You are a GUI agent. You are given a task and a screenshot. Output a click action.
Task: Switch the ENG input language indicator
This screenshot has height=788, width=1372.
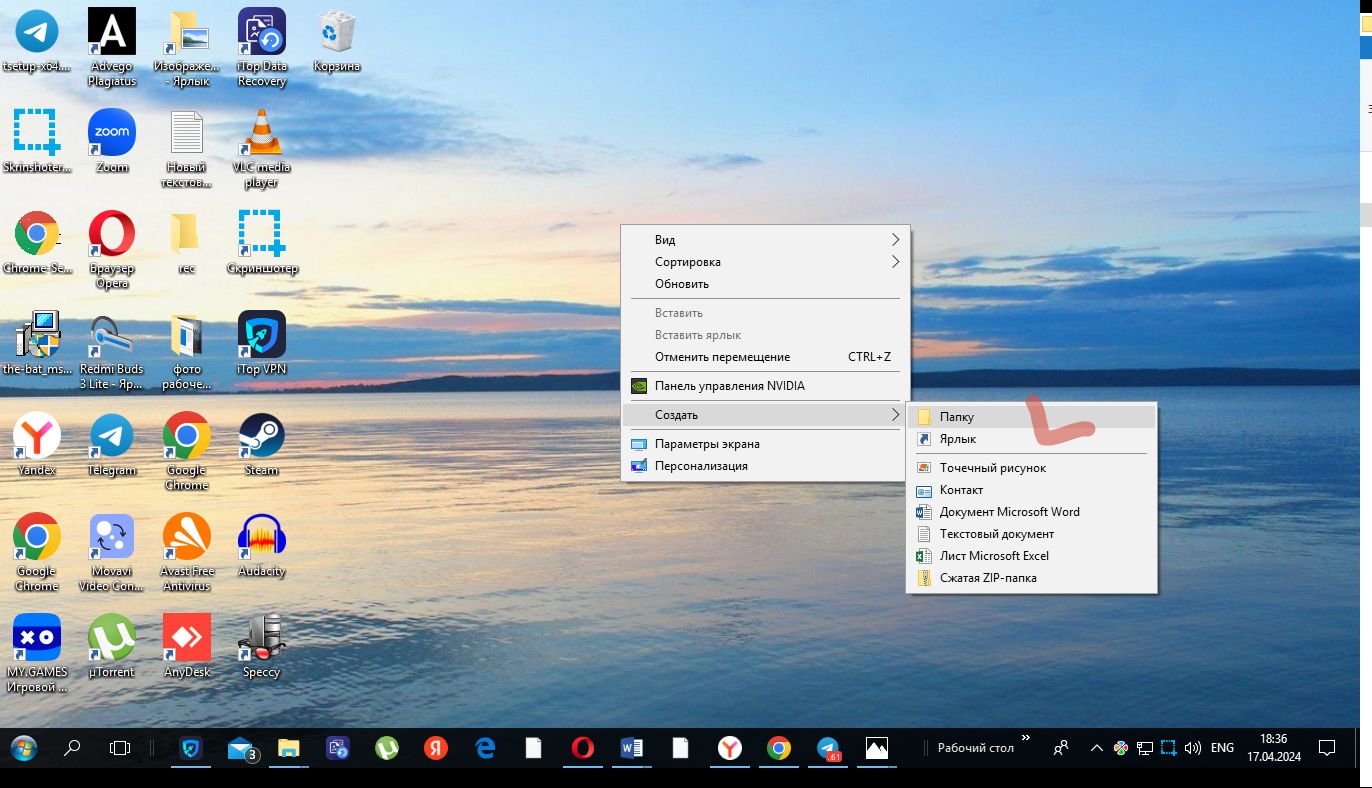pos(1222,748)
